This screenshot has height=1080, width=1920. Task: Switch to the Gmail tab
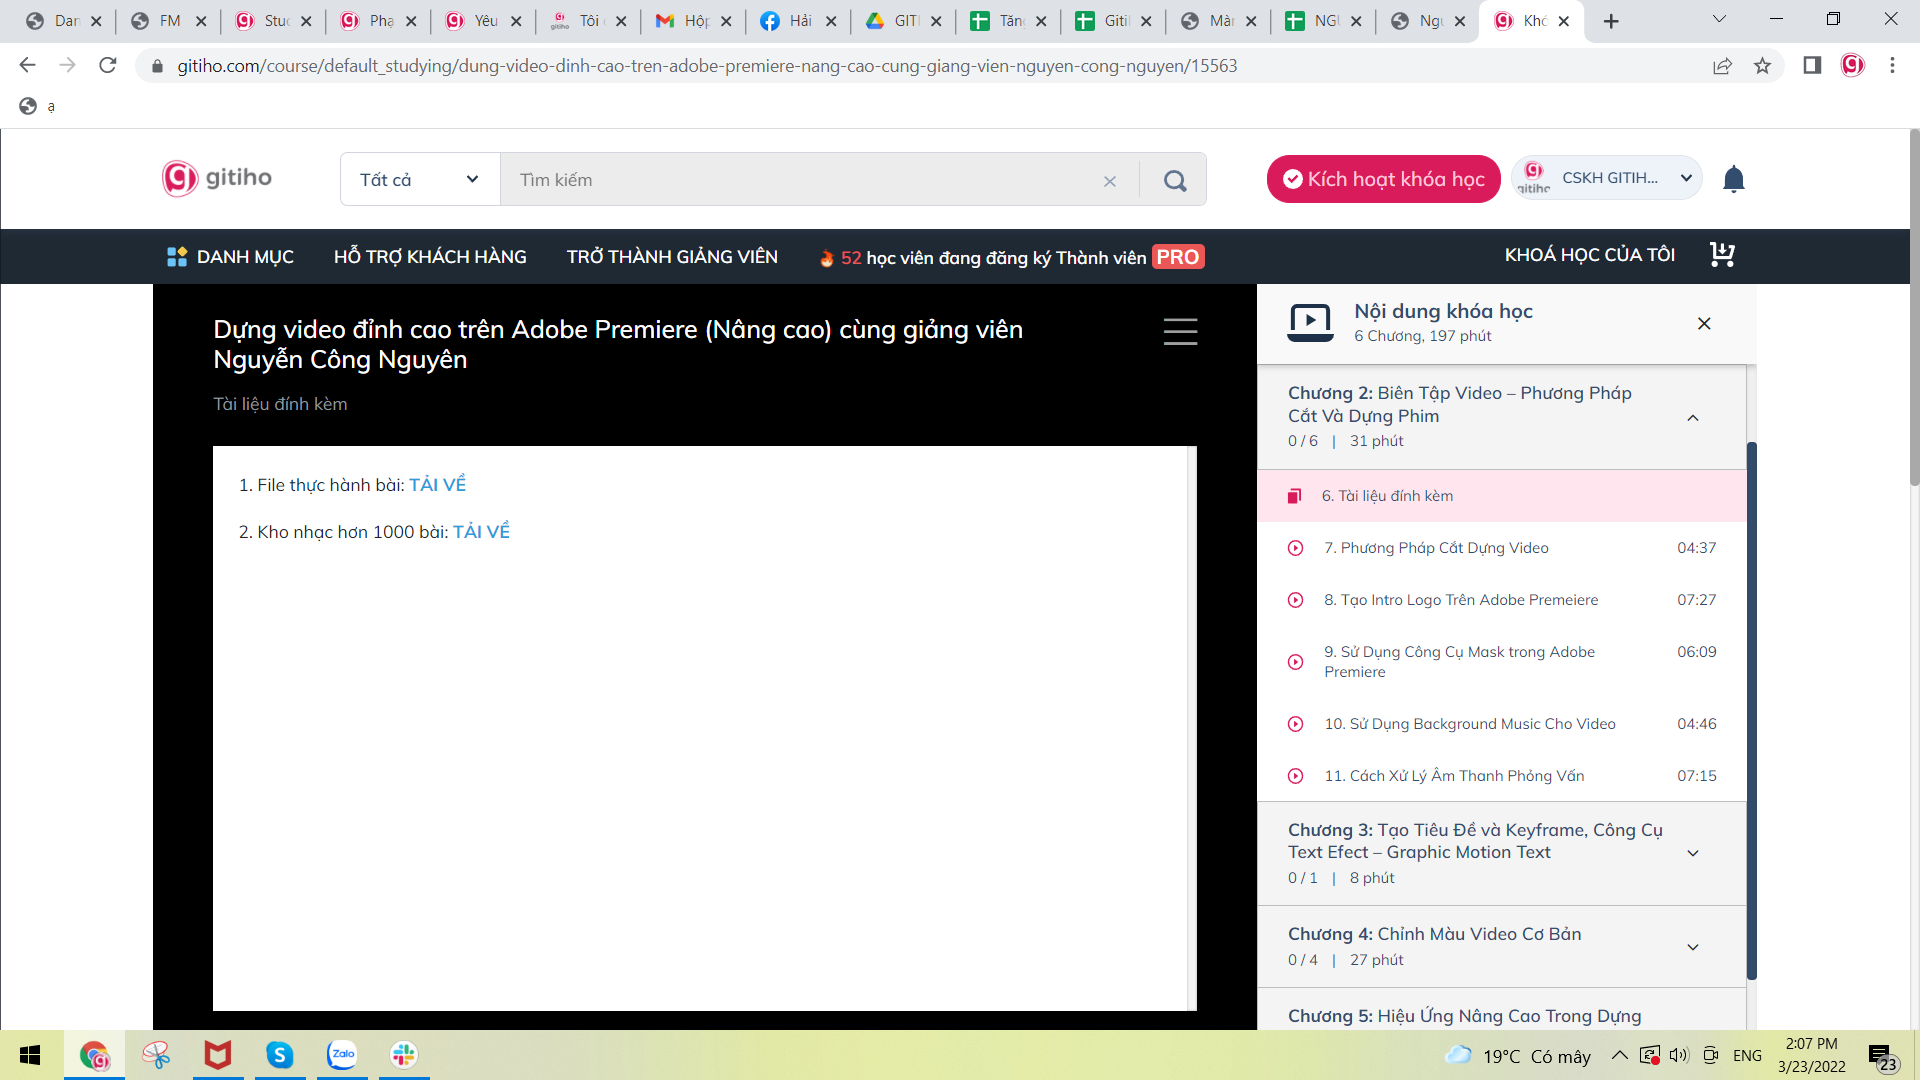click(x=694, y=21)
